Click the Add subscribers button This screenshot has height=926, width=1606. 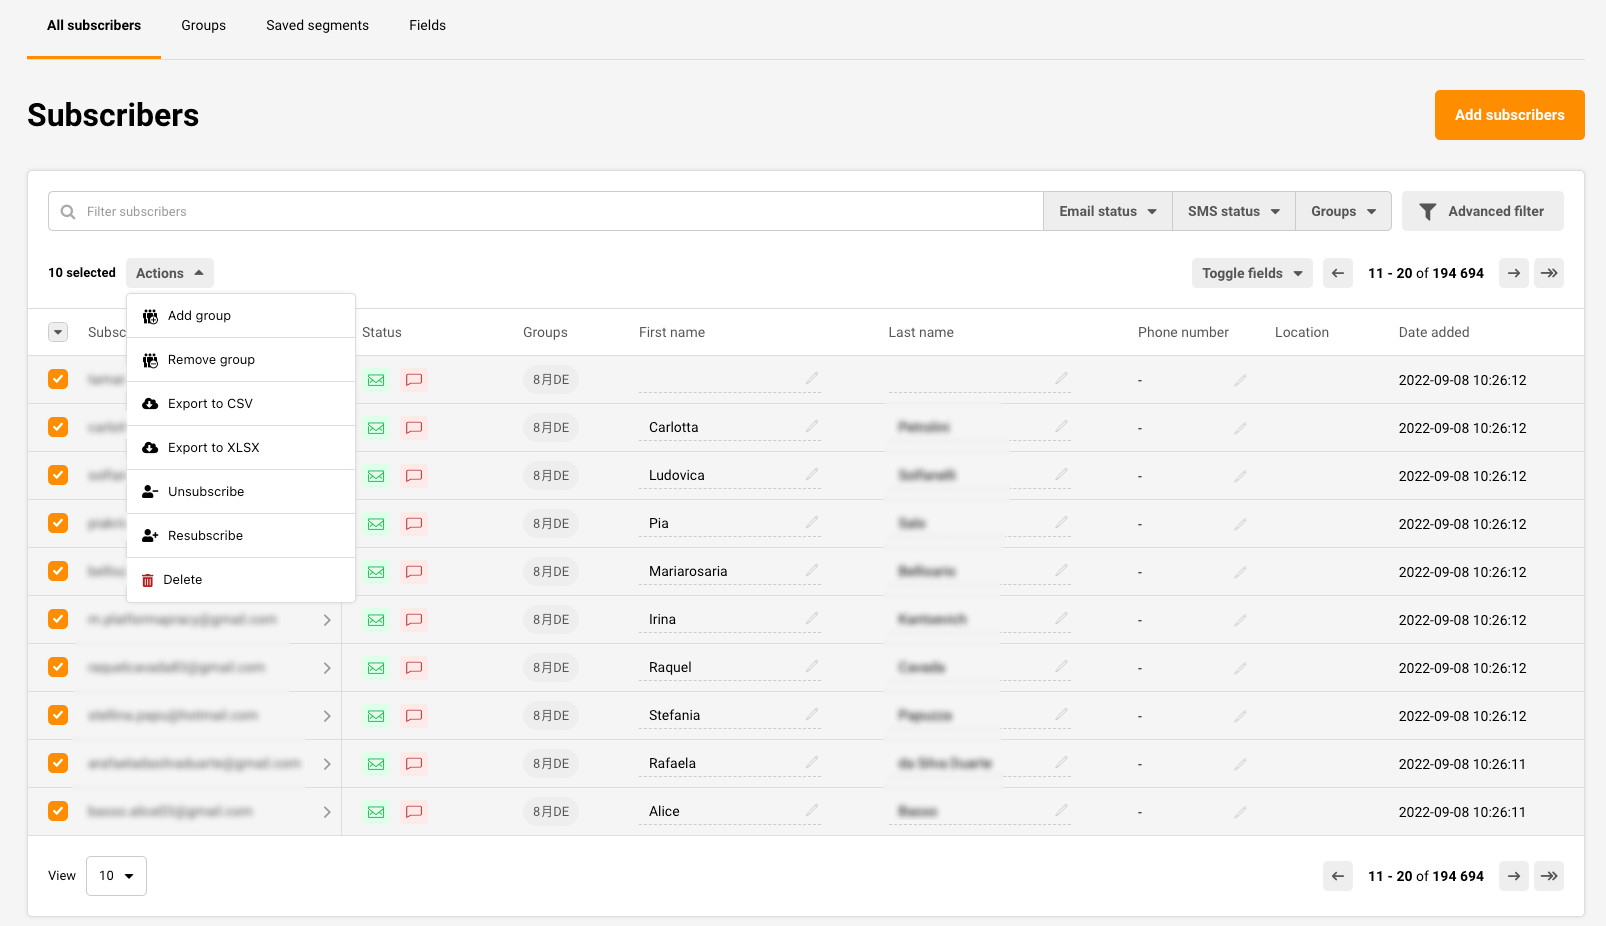point(1509,115)
